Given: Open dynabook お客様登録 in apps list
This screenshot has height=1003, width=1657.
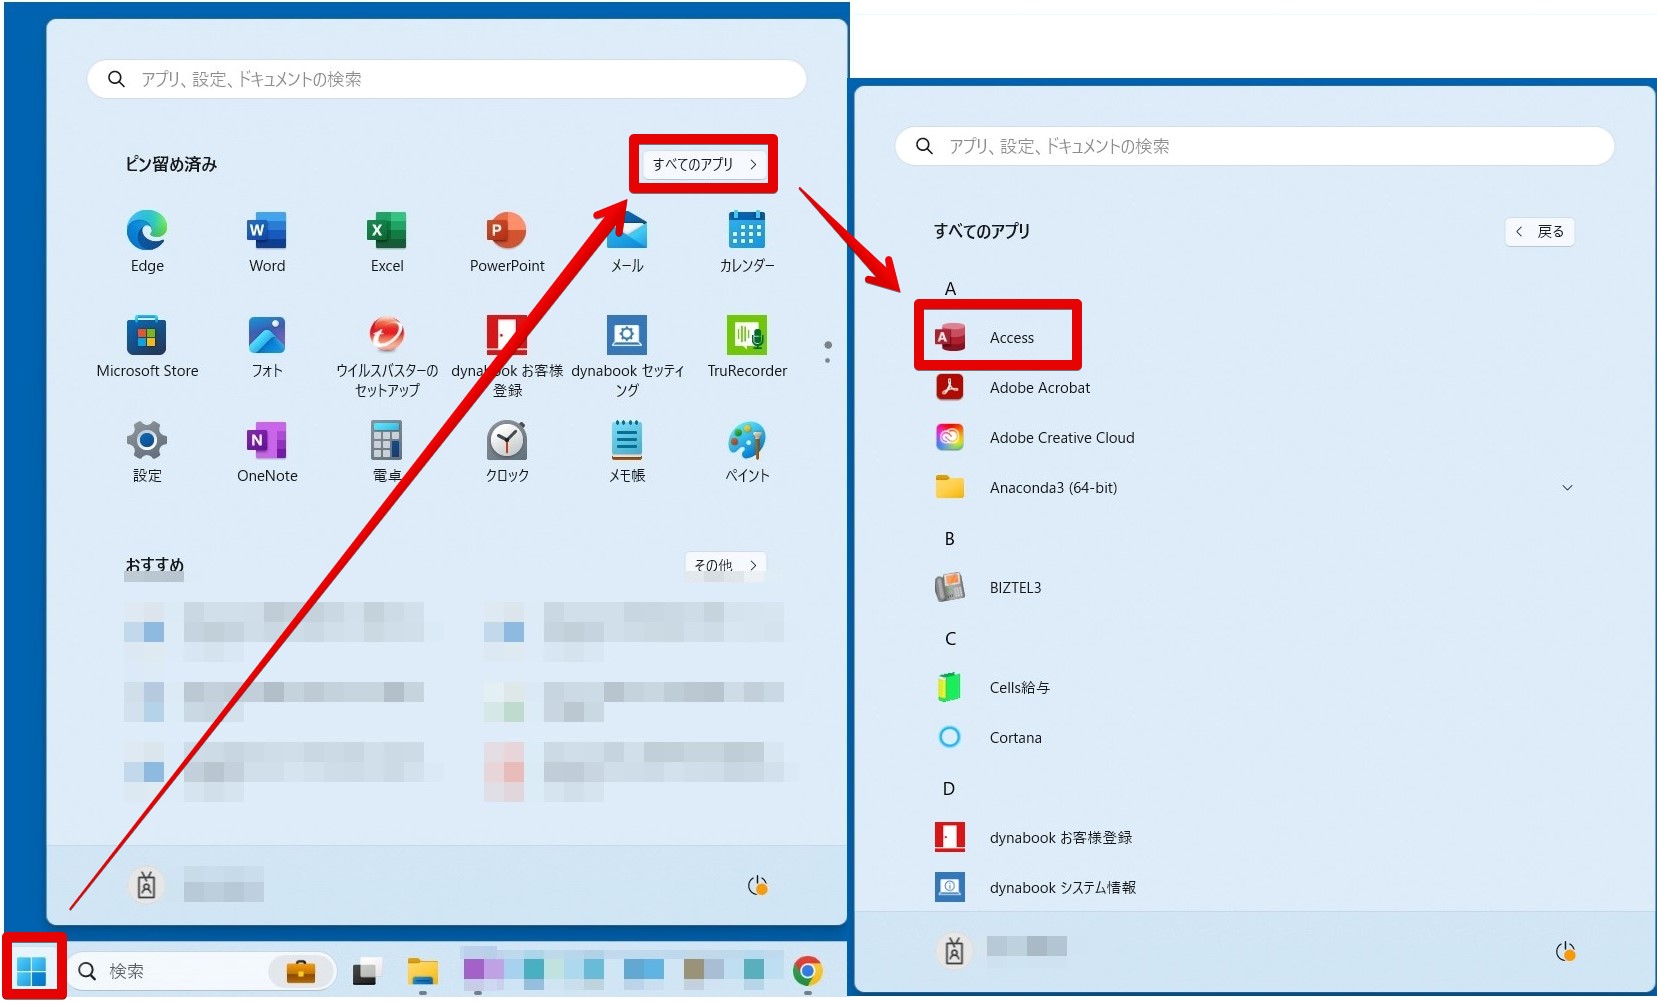Looking at the screenshot, I should (1255, 838).
